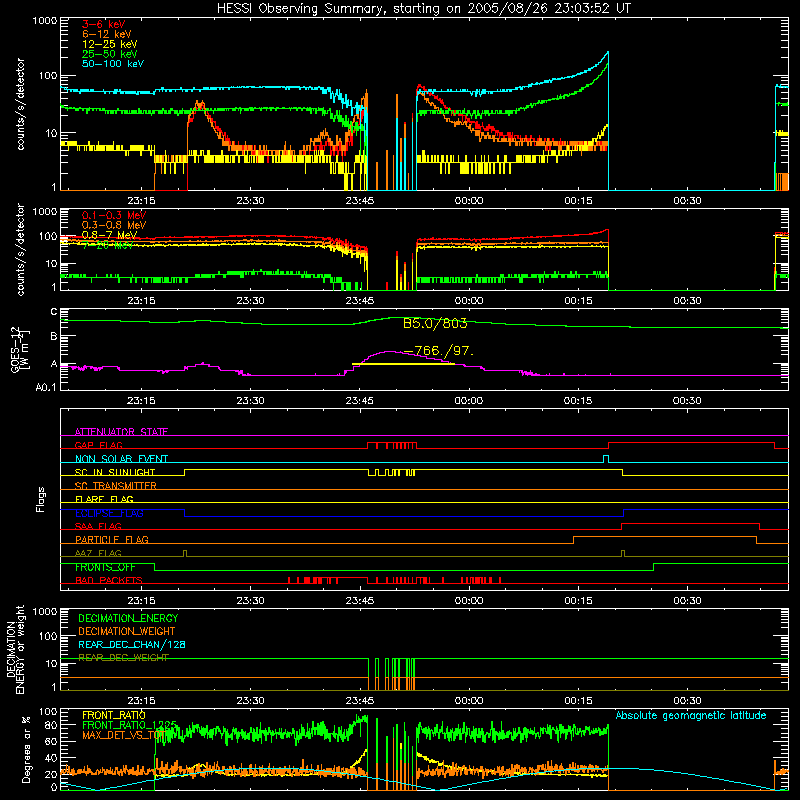Click the 'DECIMATION_WEIGHT' legend label
Image resolution: width=800 pixels, height=800 pixels.
point(127,632)
